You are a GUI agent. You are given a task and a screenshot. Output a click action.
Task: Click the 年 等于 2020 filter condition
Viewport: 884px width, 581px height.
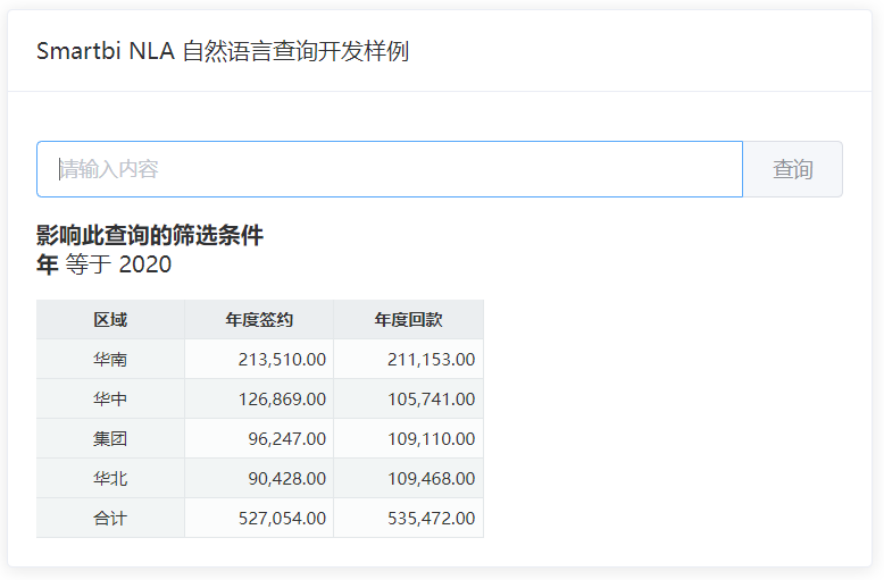click(104, 264)
